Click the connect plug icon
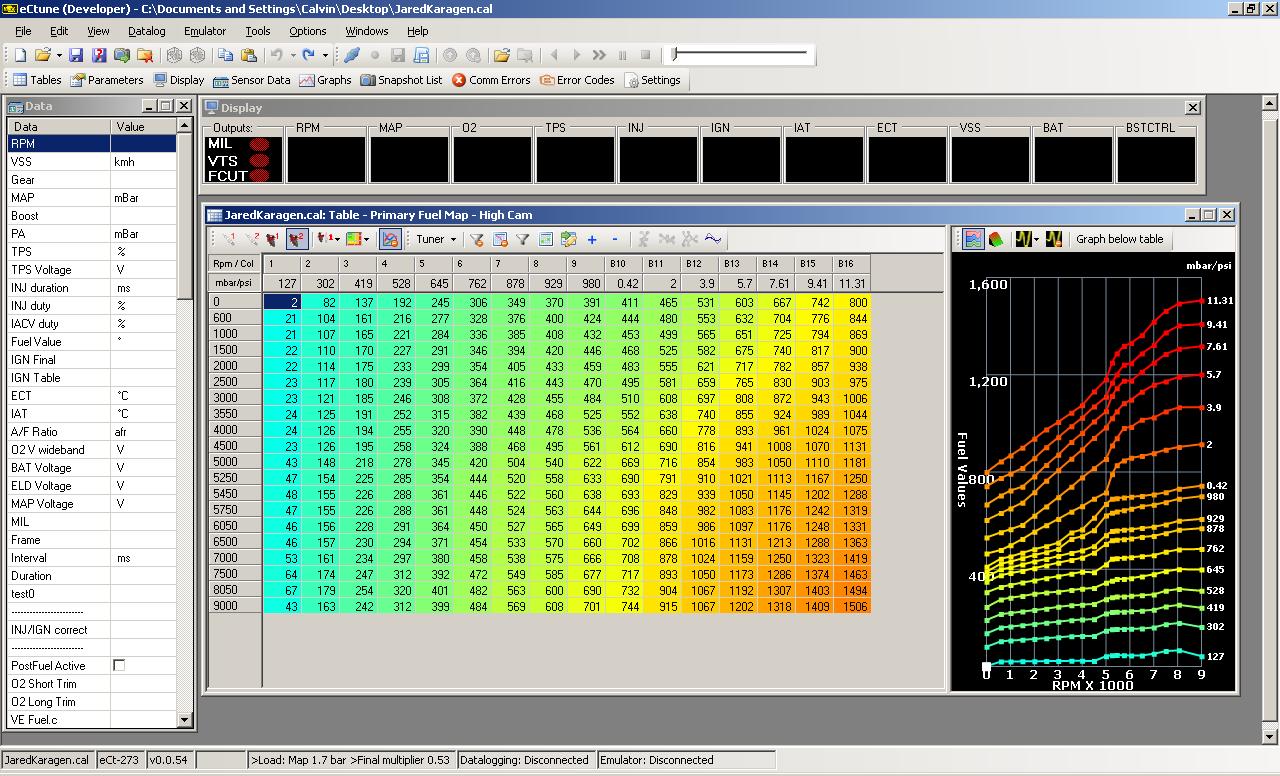Image resolution: width=1280 pixels, height=776 pixels. point(352,55)
